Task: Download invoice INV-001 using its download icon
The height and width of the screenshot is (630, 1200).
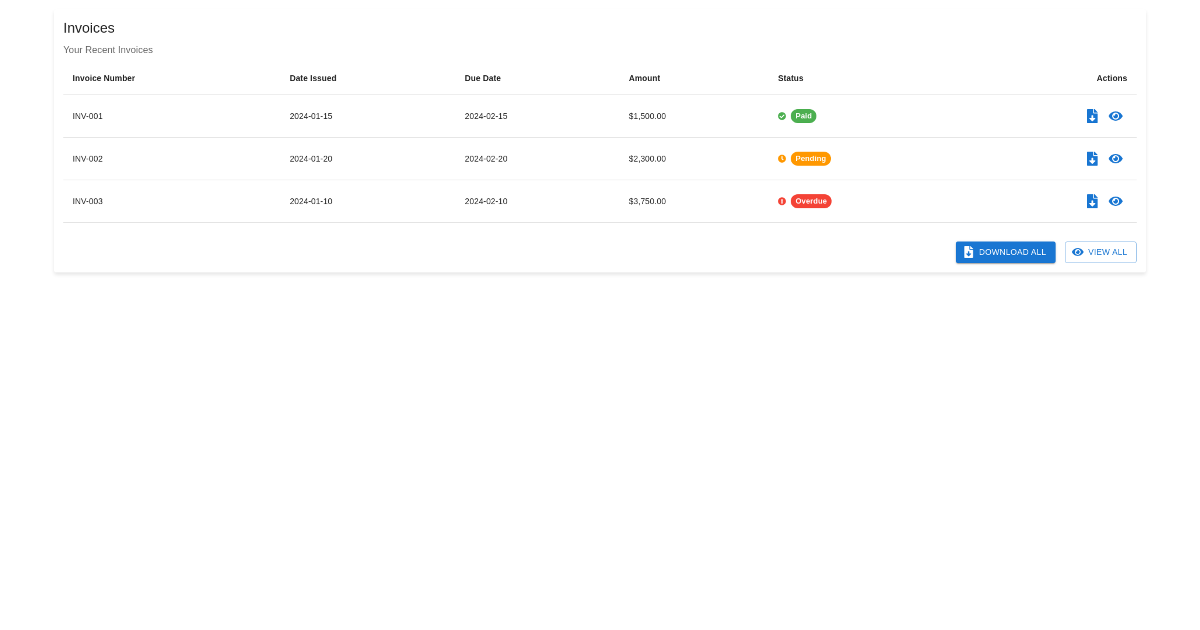Action: [1092, 116]
